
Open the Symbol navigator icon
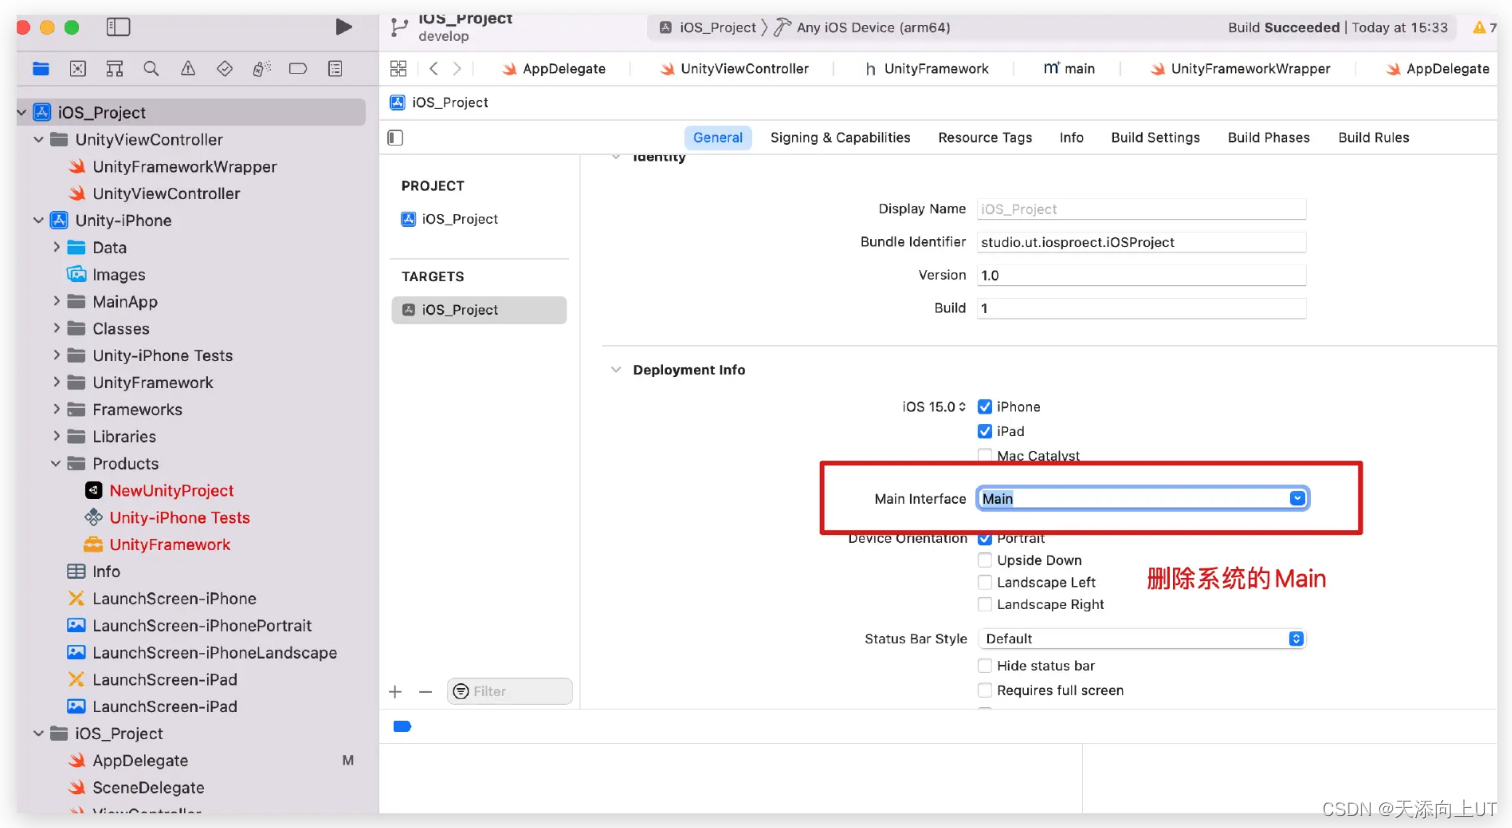[115, 68]
